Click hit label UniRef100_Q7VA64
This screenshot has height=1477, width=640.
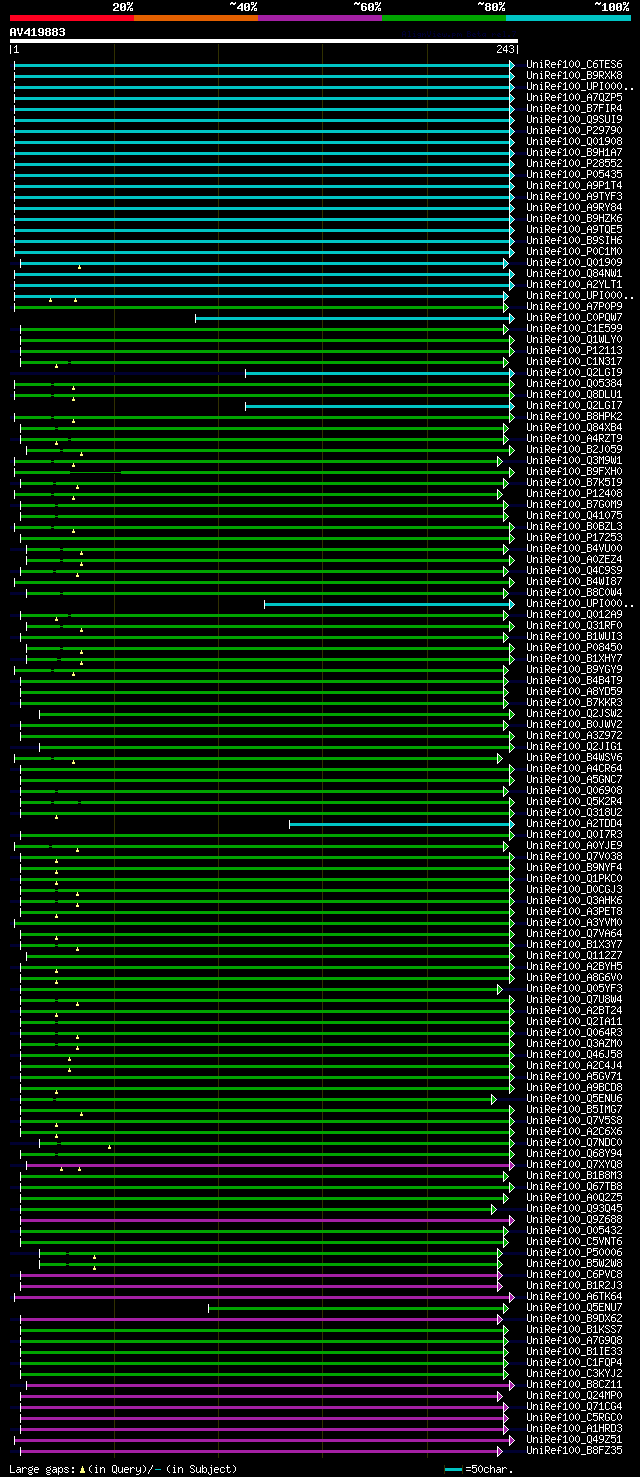574,933
